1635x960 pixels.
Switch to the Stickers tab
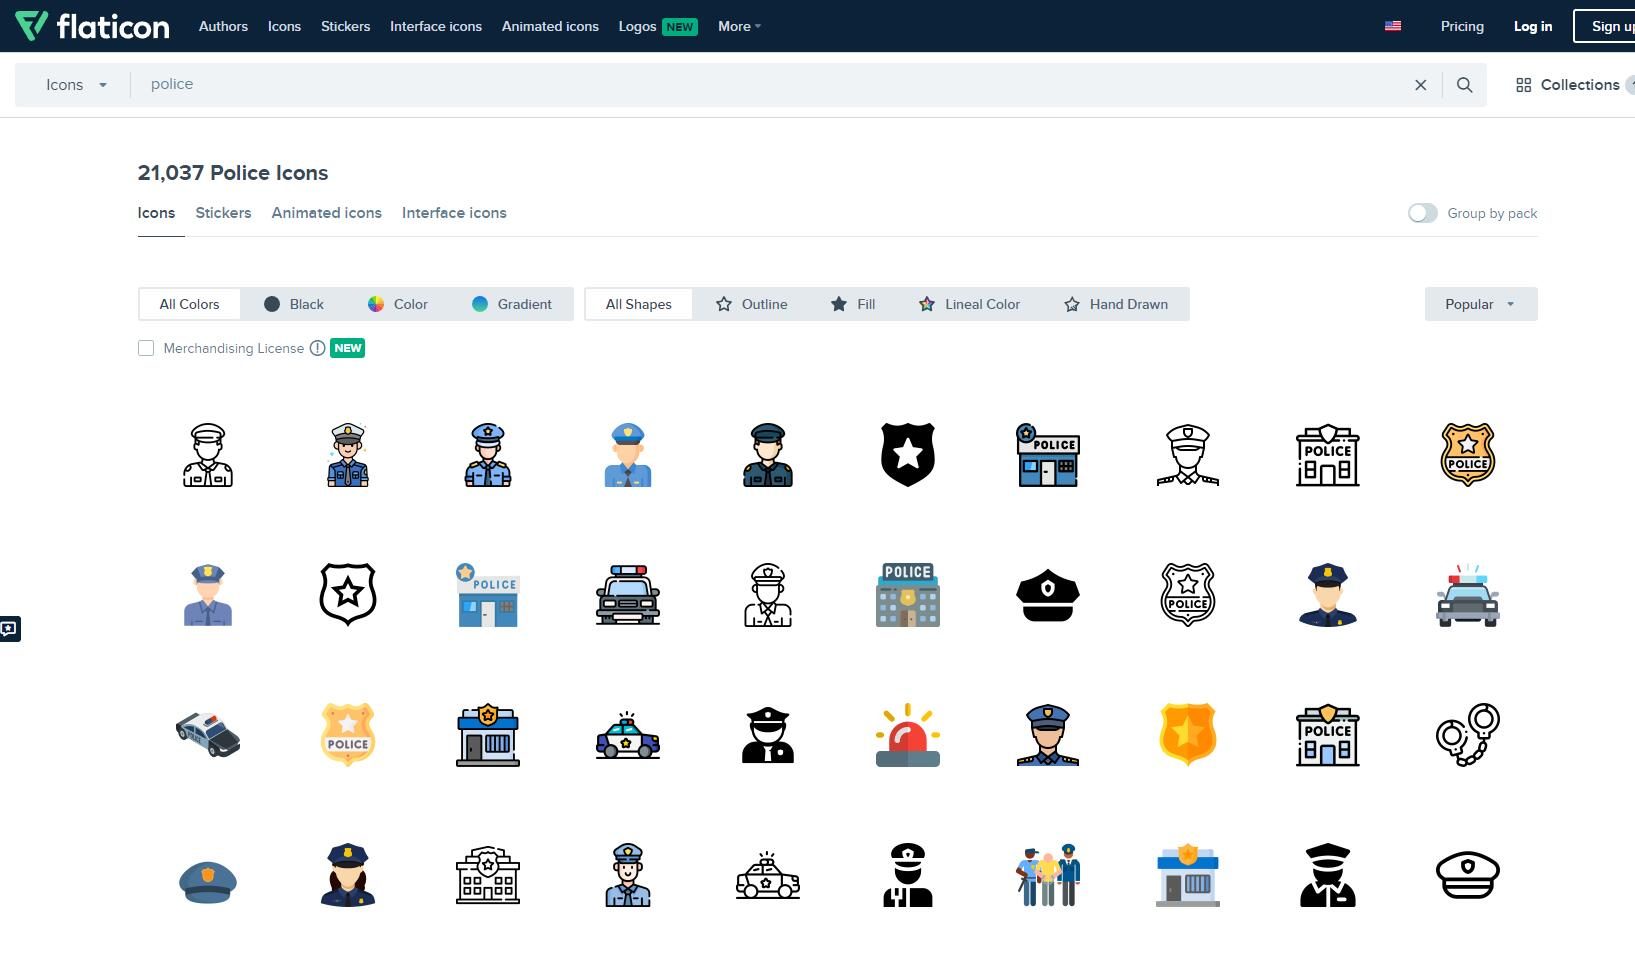(x=223, y=213)
